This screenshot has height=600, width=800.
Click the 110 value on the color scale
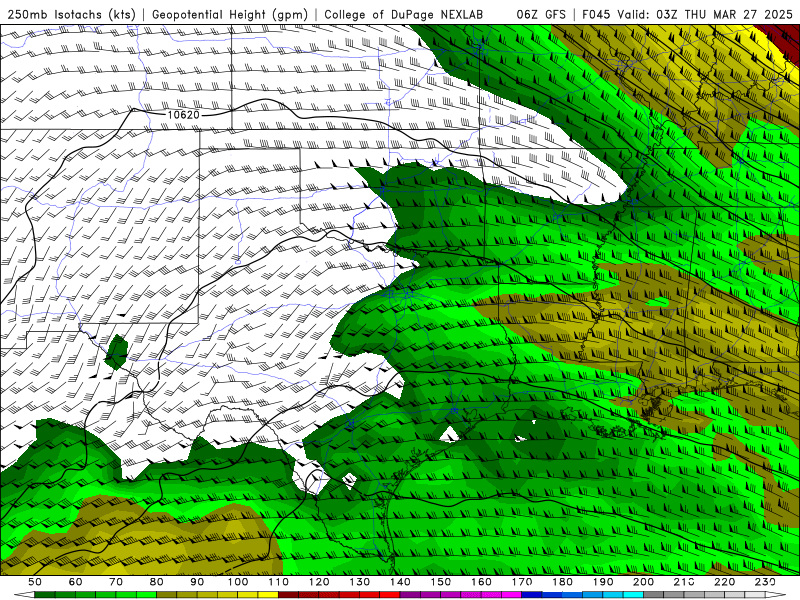(x=279, y=582)
